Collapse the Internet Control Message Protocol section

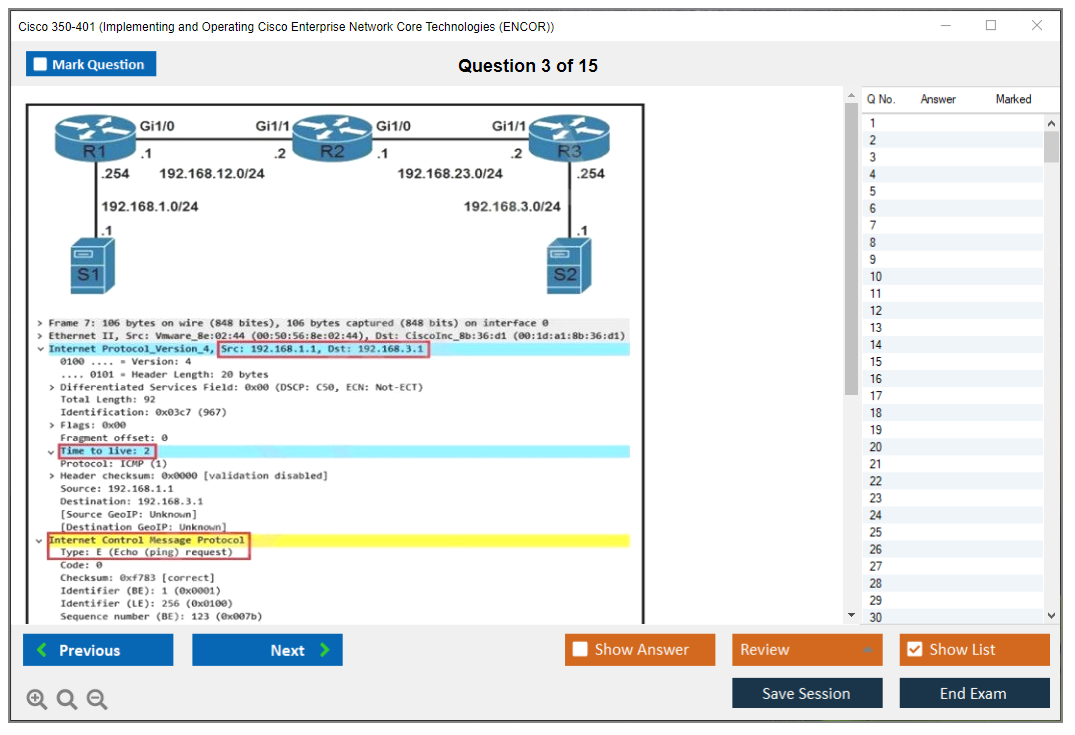(x=39, y=540)
